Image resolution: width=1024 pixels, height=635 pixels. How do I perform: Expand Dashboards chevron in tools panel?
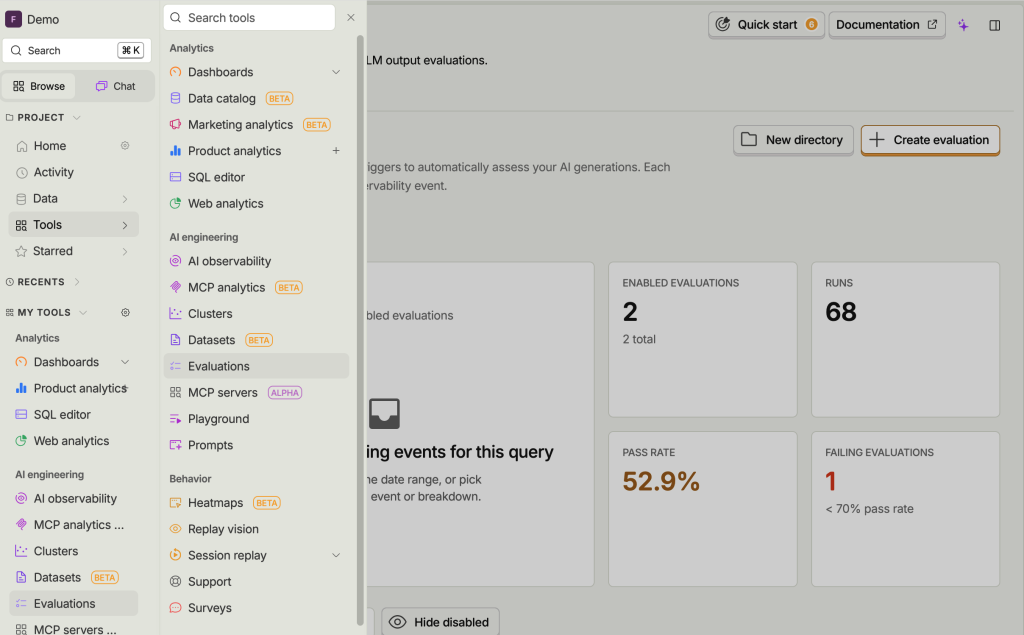[x=336, y=72]
